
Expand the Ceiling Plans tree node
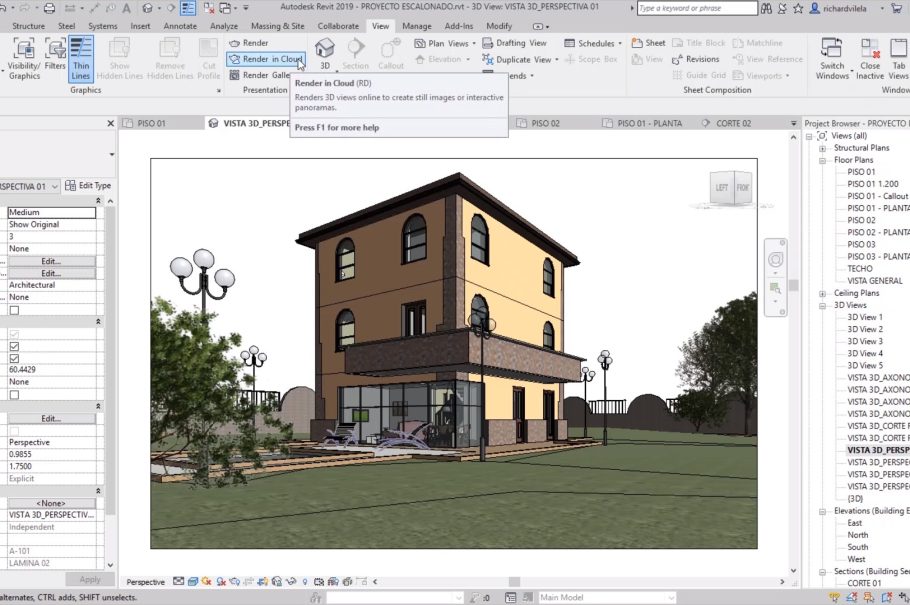coord(822,293)
